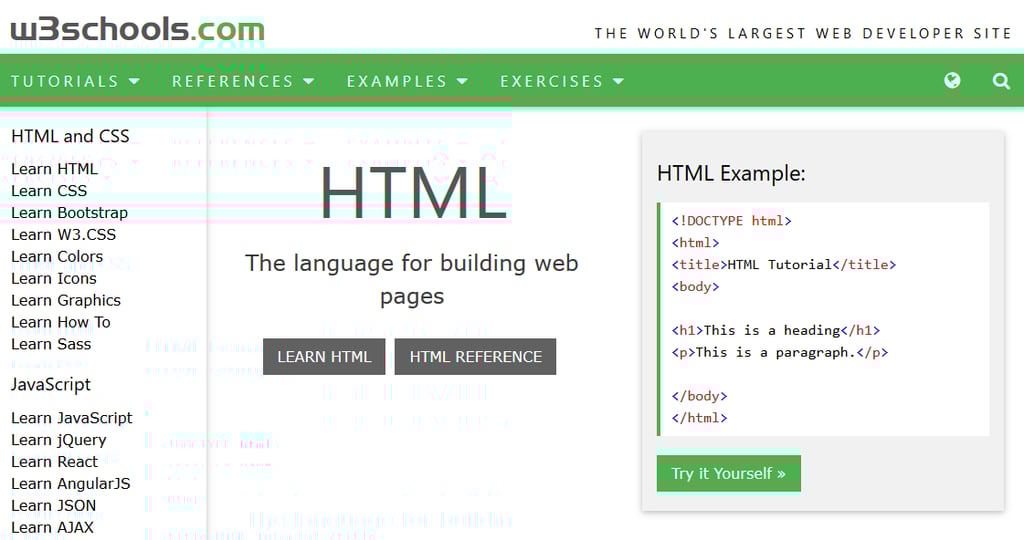Screen dimensions: 1024x540
Task: Open the search magnifier icon
Action: pos(1001,81)
